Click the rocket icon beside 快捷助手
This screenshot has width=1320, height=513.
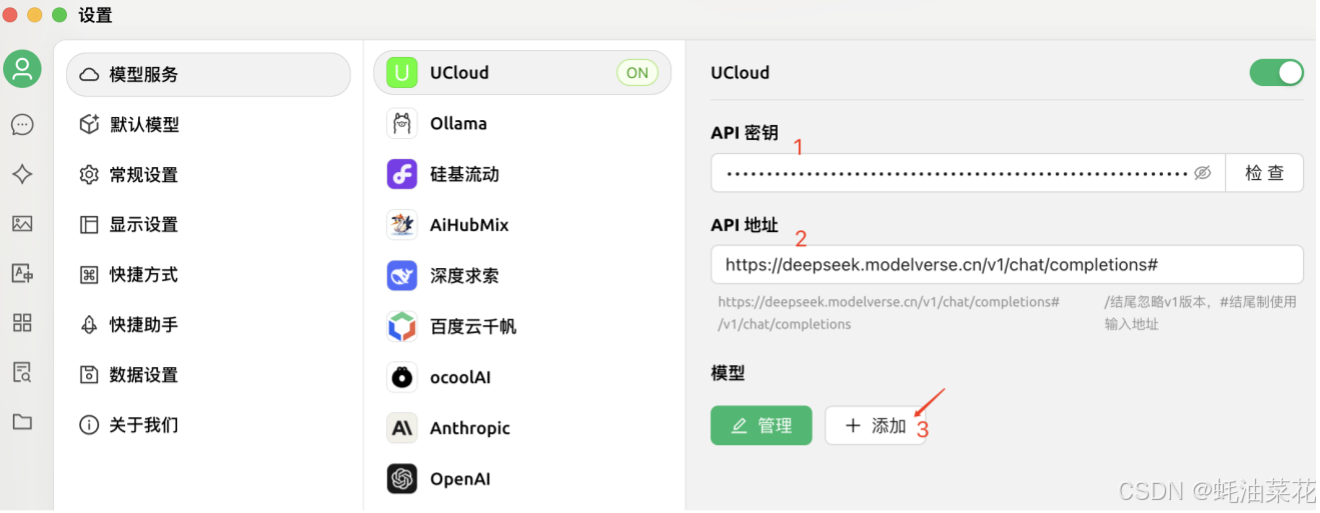point(89,325)
